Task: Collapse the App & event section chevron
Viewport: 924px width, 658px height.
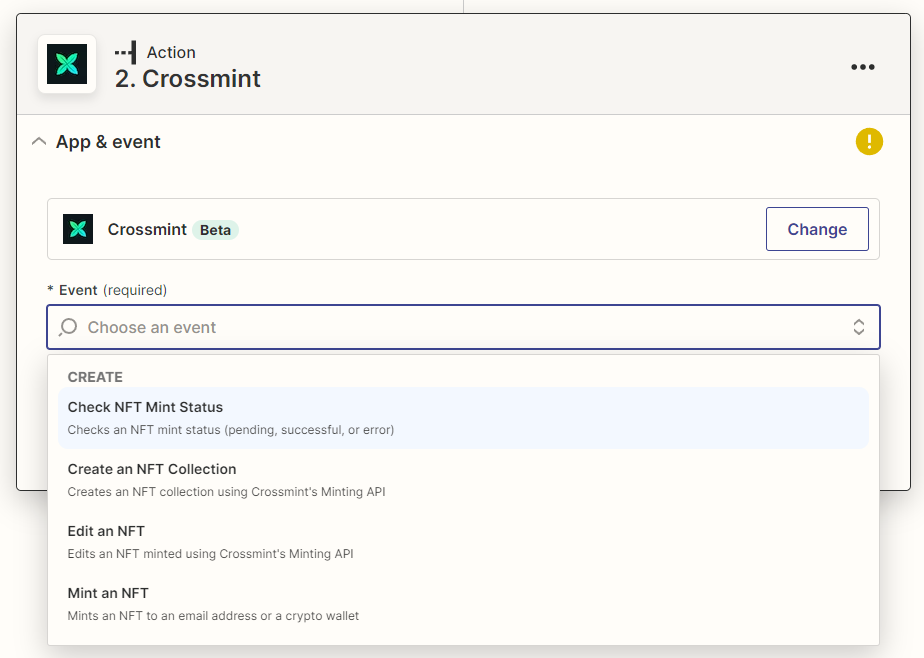Action: point(39,142)
